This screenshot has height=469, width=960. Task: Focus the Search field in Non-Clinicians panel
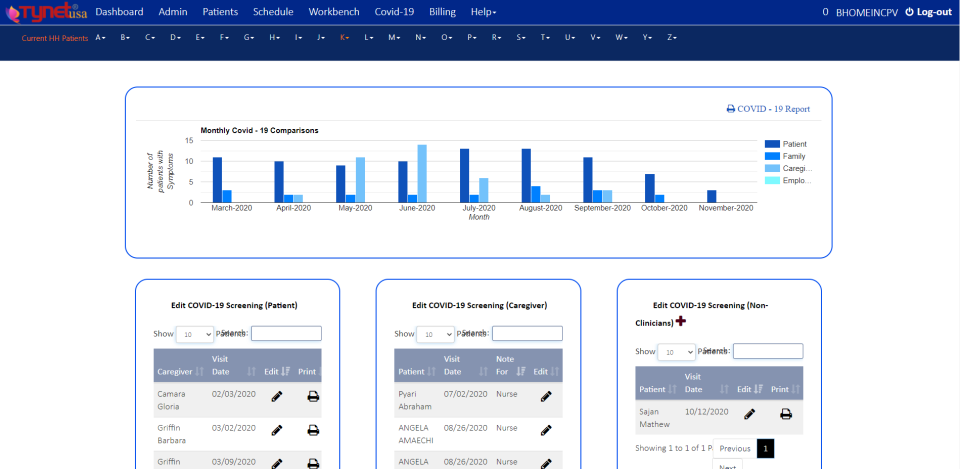pyautogui.click(x=768, y=351)
